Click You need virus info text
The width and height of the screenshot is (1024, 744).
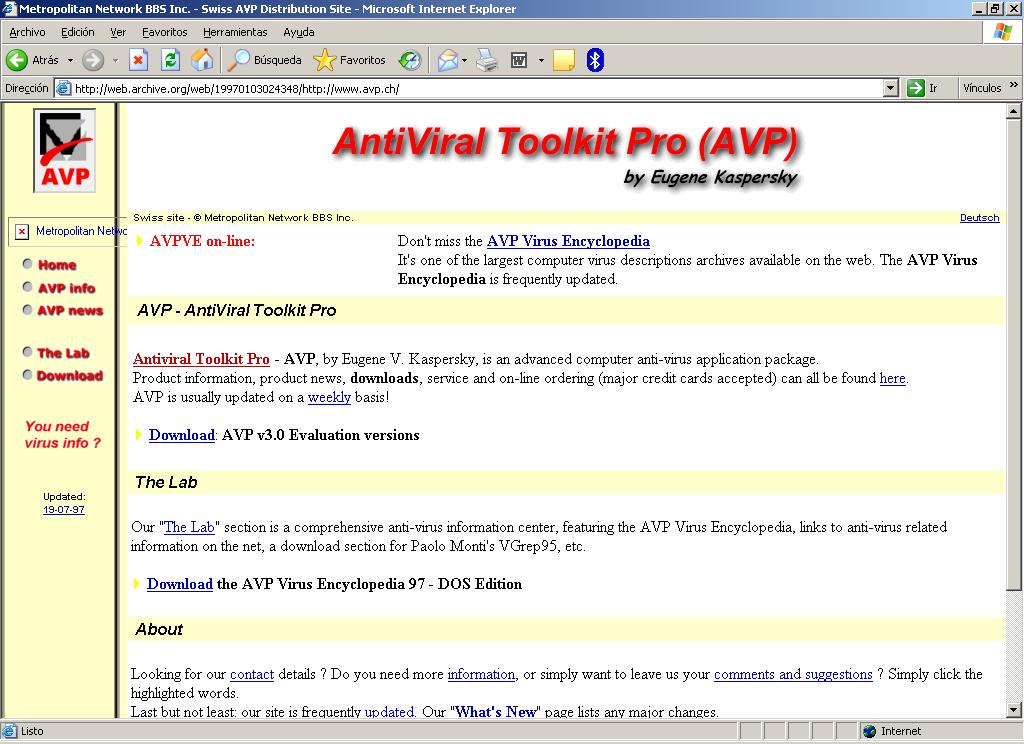pos(63,434)
